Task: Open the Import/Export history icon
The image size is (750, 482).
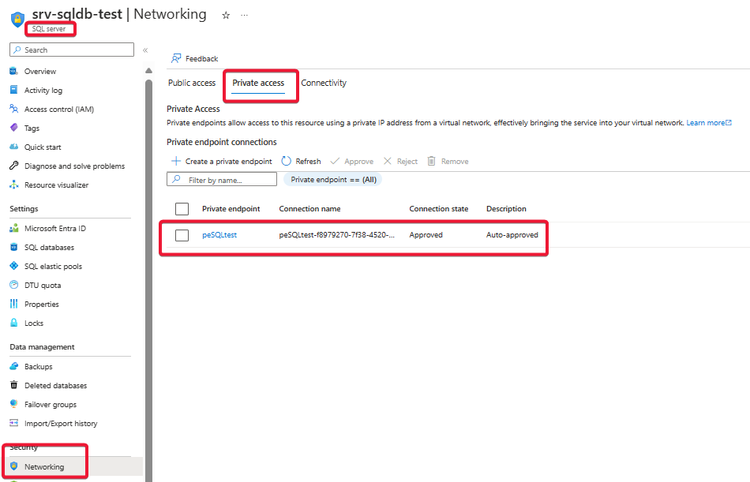Action: pos(14,423)
